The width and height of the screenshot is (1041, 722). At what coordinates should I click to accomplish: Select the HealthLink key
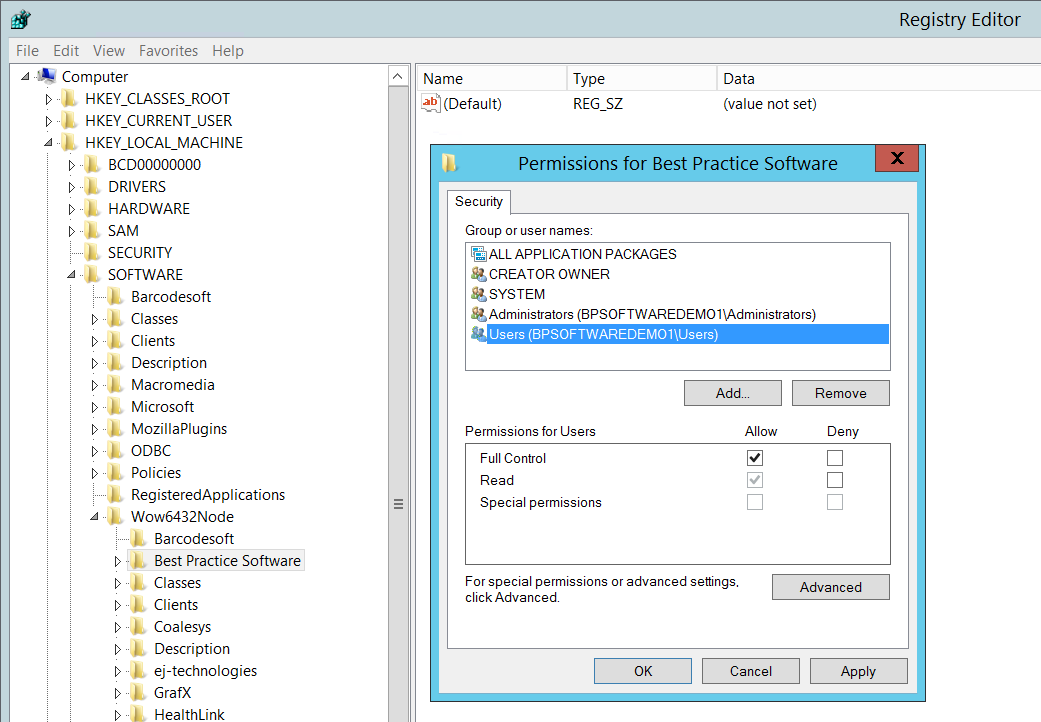coord(189,714)
